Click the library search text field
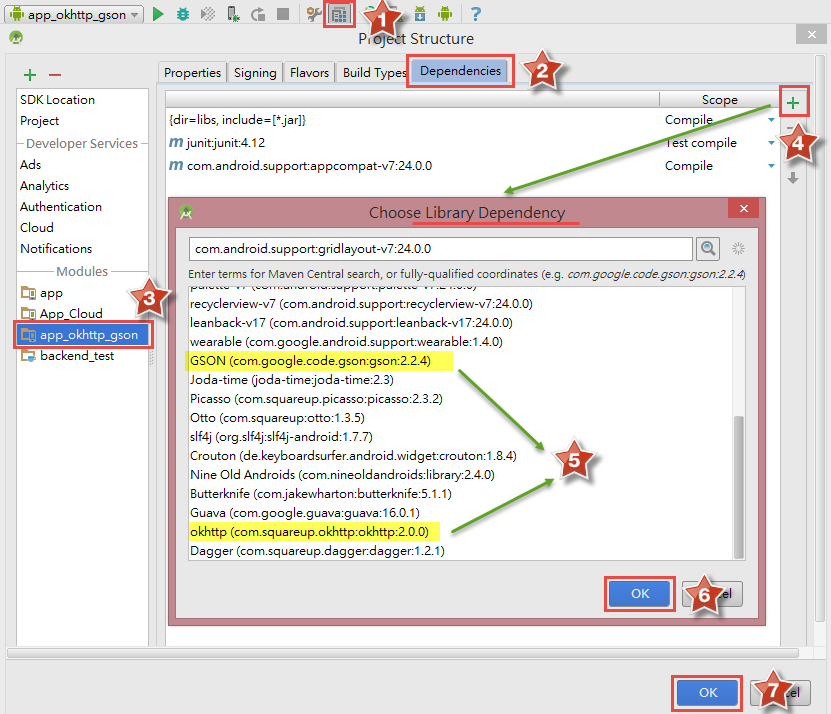The image size is (831, 714). 441,249
